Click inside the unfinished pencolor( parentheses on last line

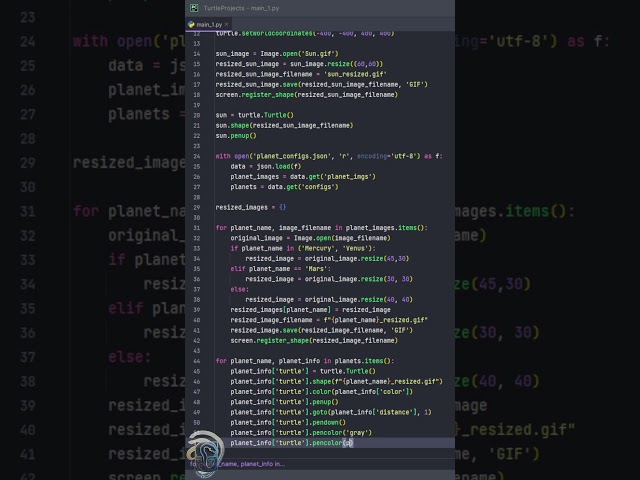[348, 443]
